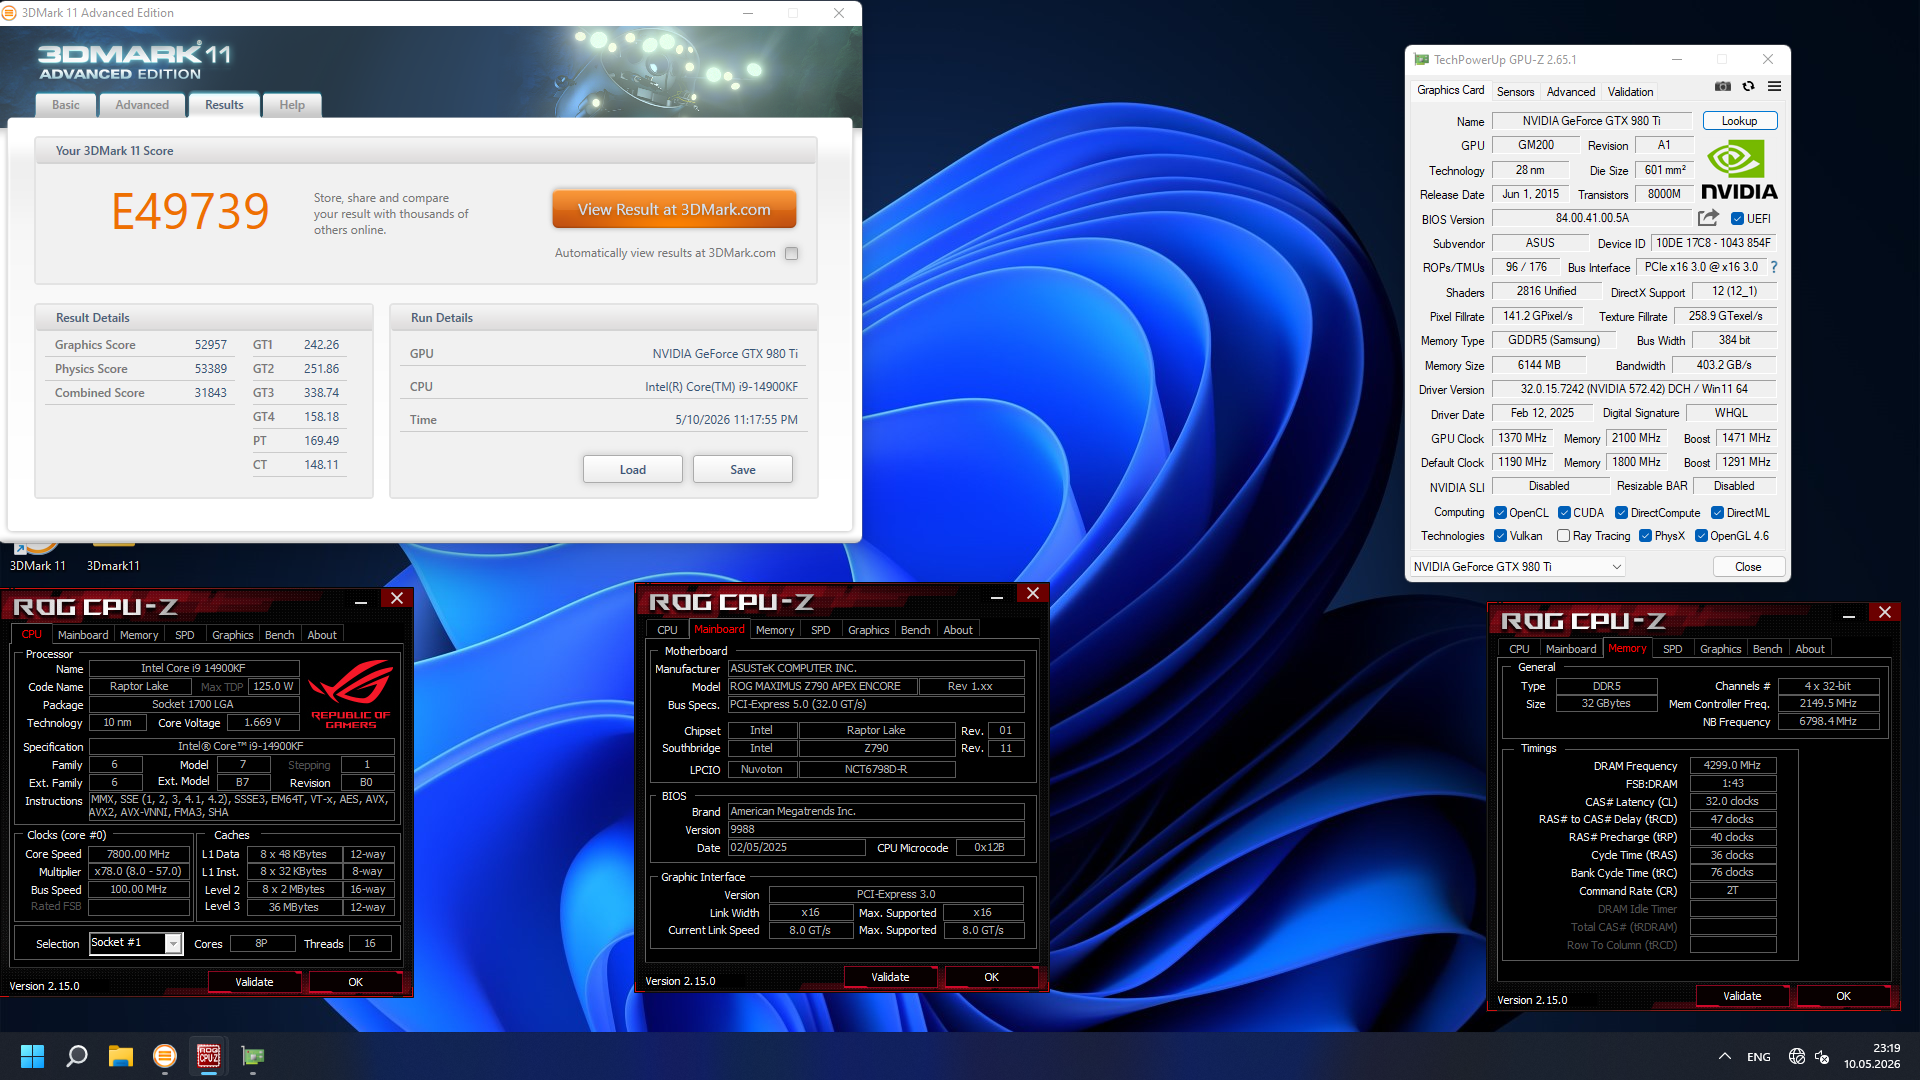
Task: Toggle CUDA checkbox
Action: (x=1564, y=513)
